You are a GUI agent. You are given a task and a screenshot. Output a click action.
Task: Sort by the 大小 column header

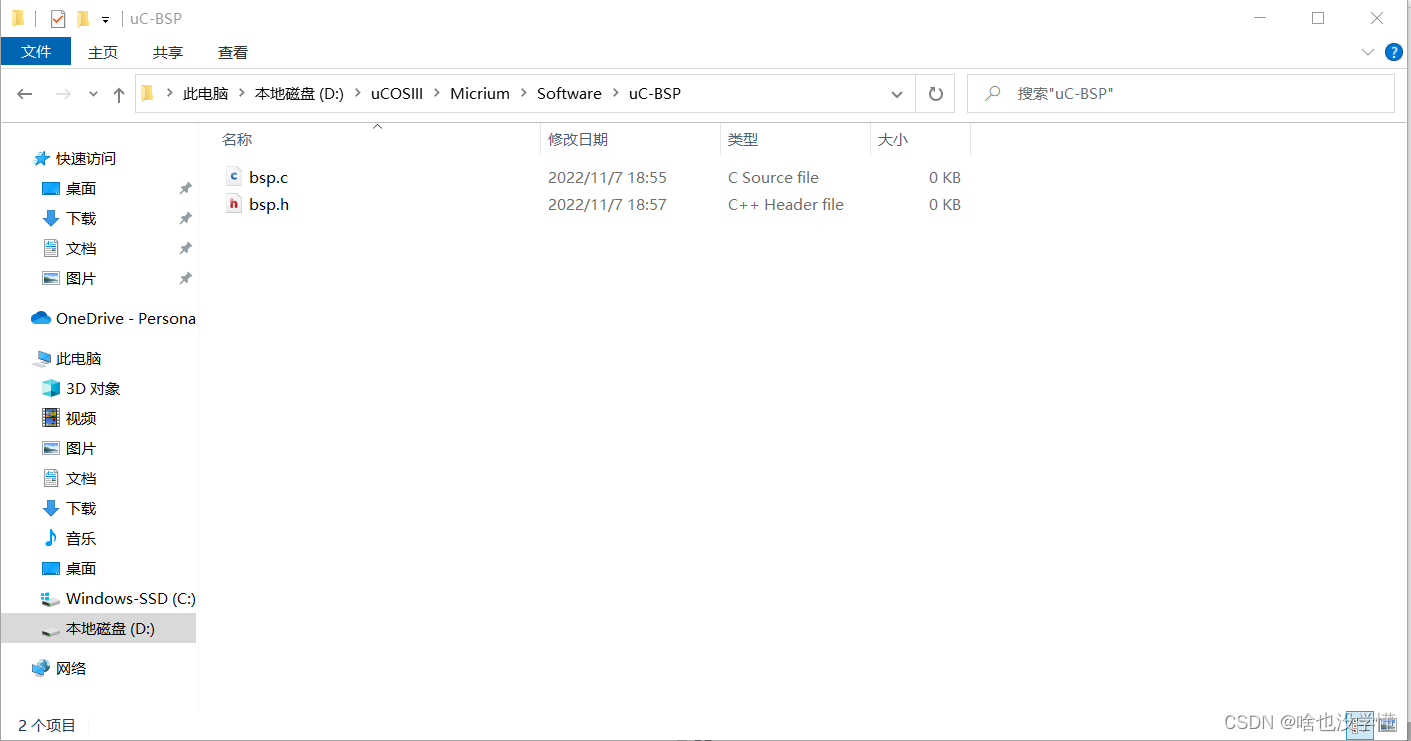(x=892, y=140)
